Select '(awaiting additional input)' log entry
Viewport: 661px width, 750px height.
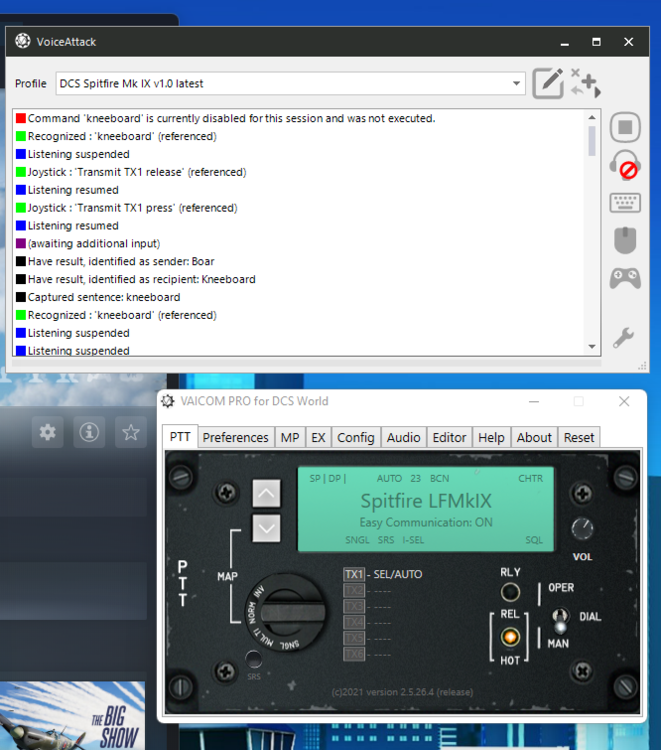[x=88, y=244]
